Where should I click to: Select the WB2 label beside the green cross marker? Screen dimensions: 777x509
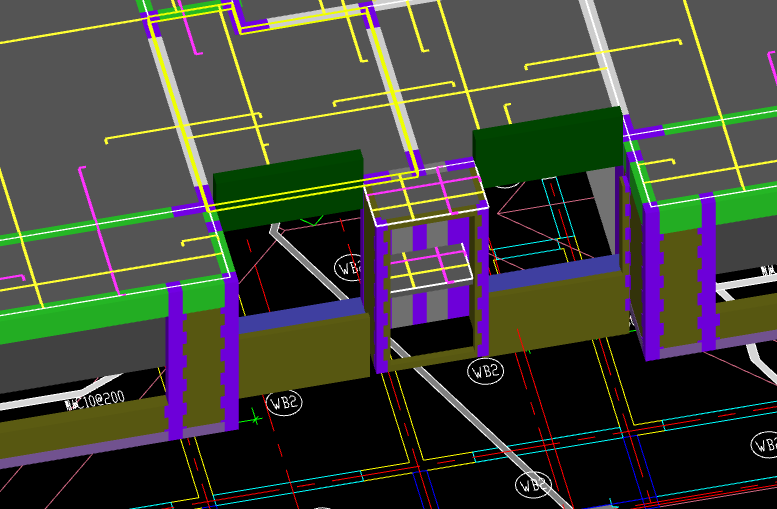[x=284, y=402]
